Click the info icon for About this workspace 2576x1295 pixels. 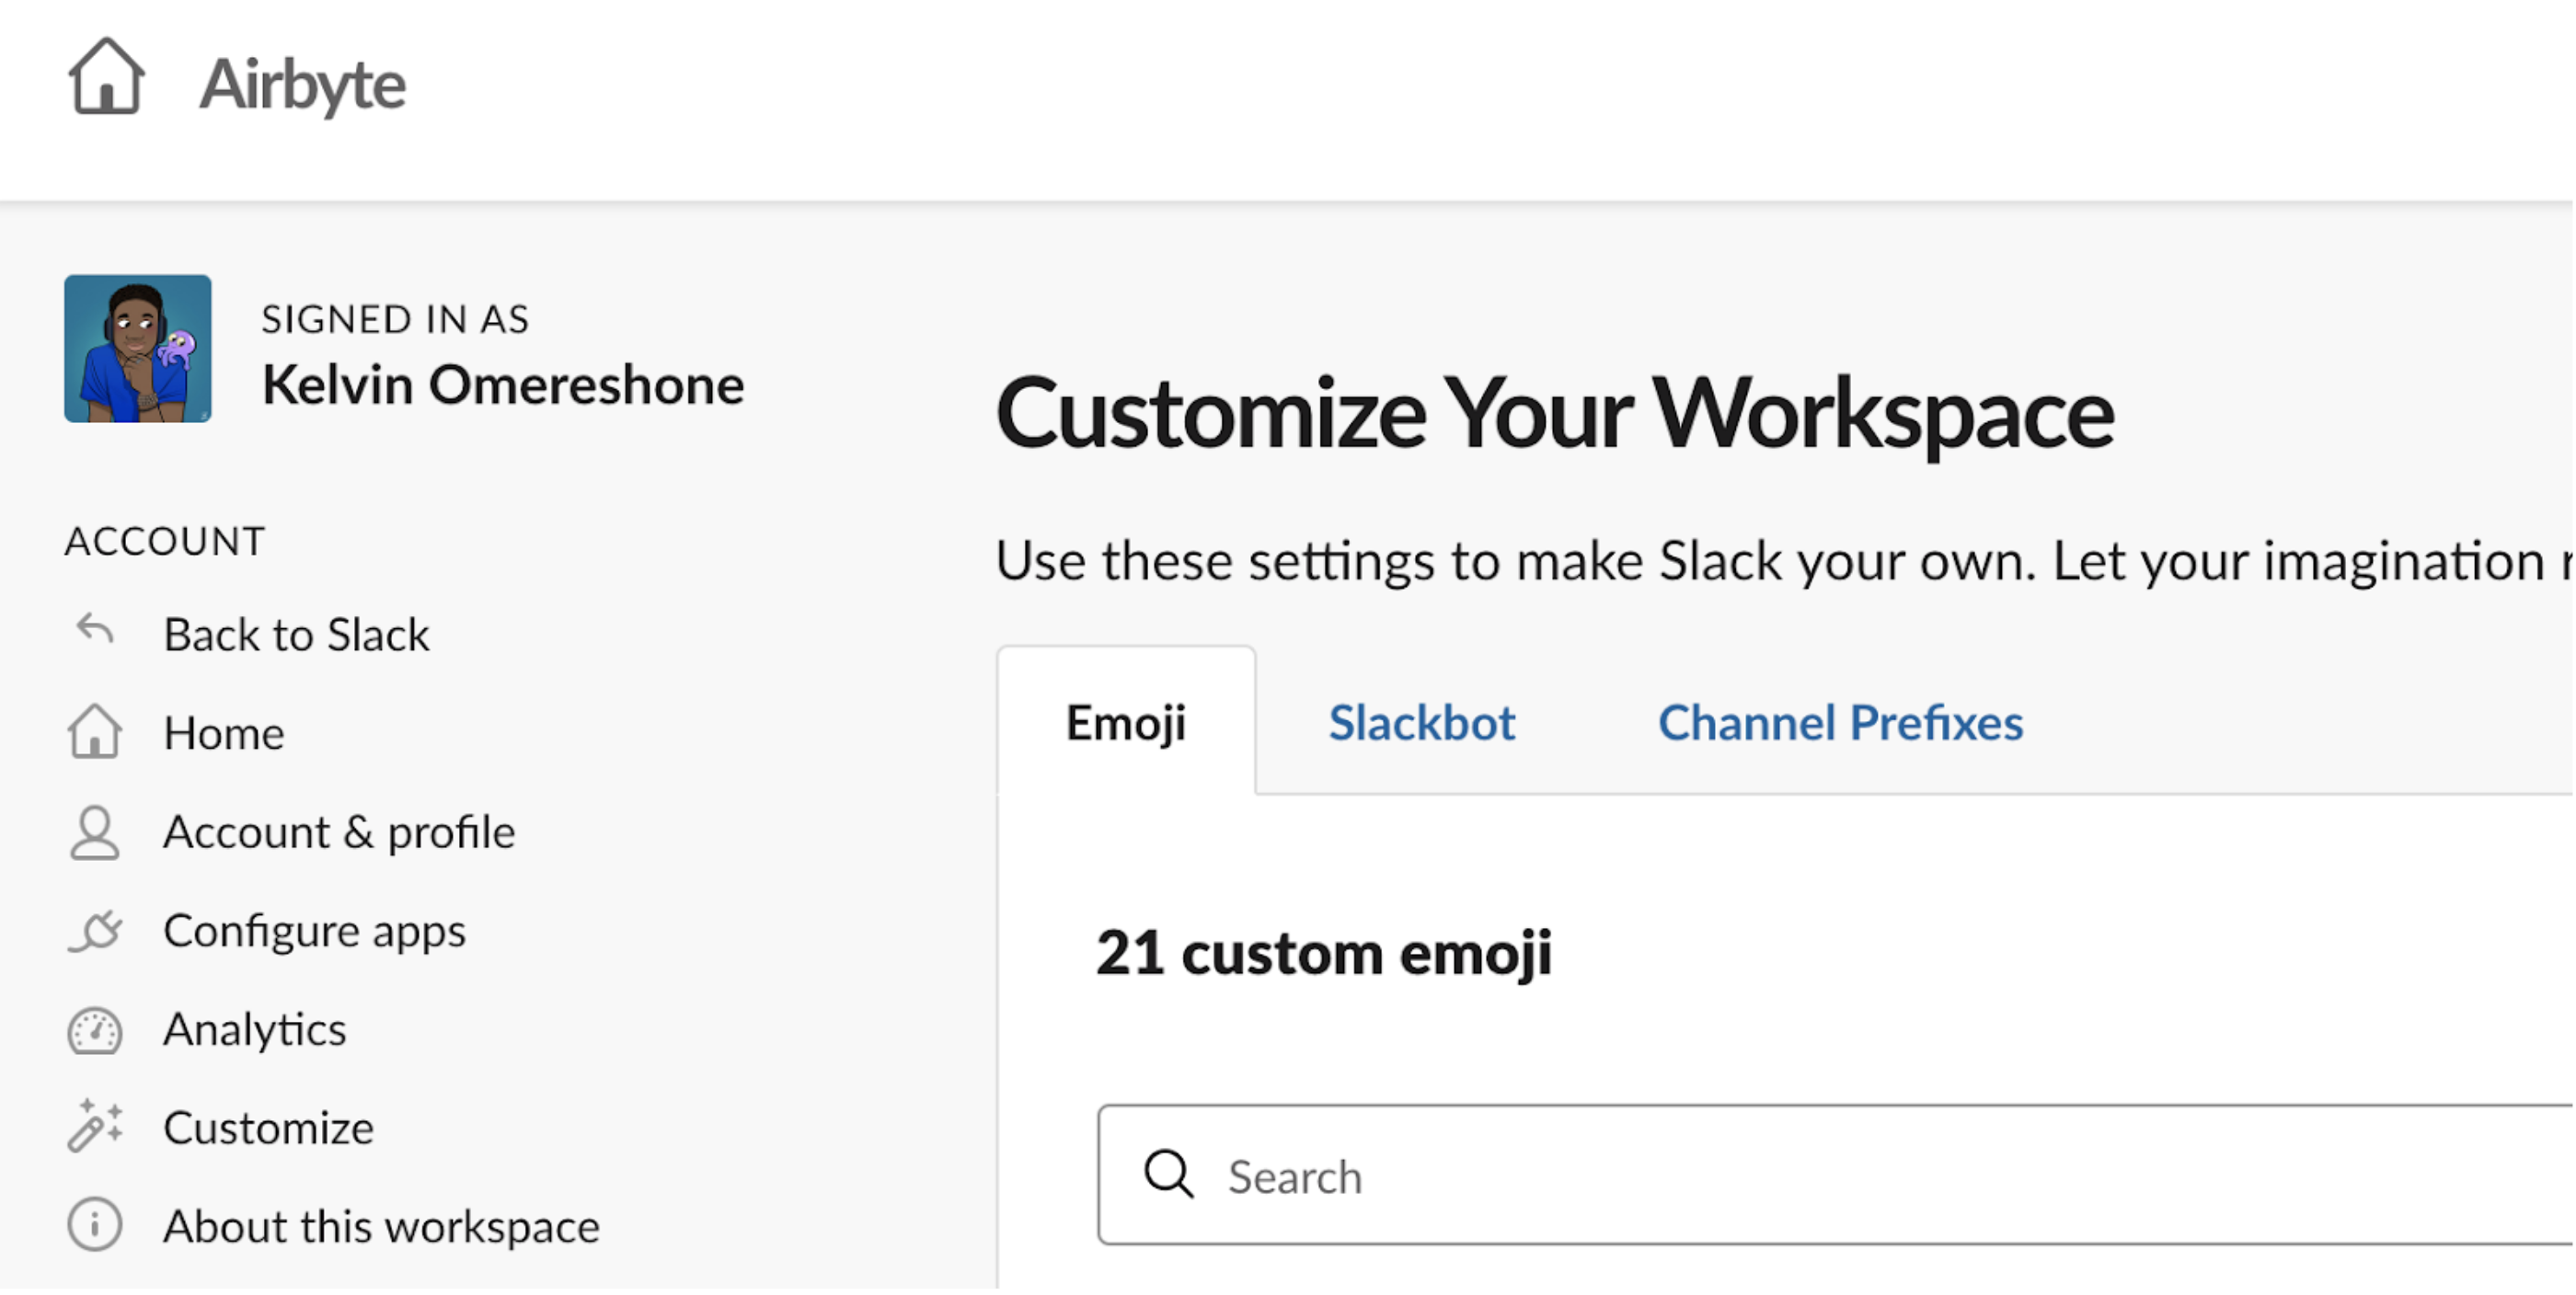[x=95, y=1226]
